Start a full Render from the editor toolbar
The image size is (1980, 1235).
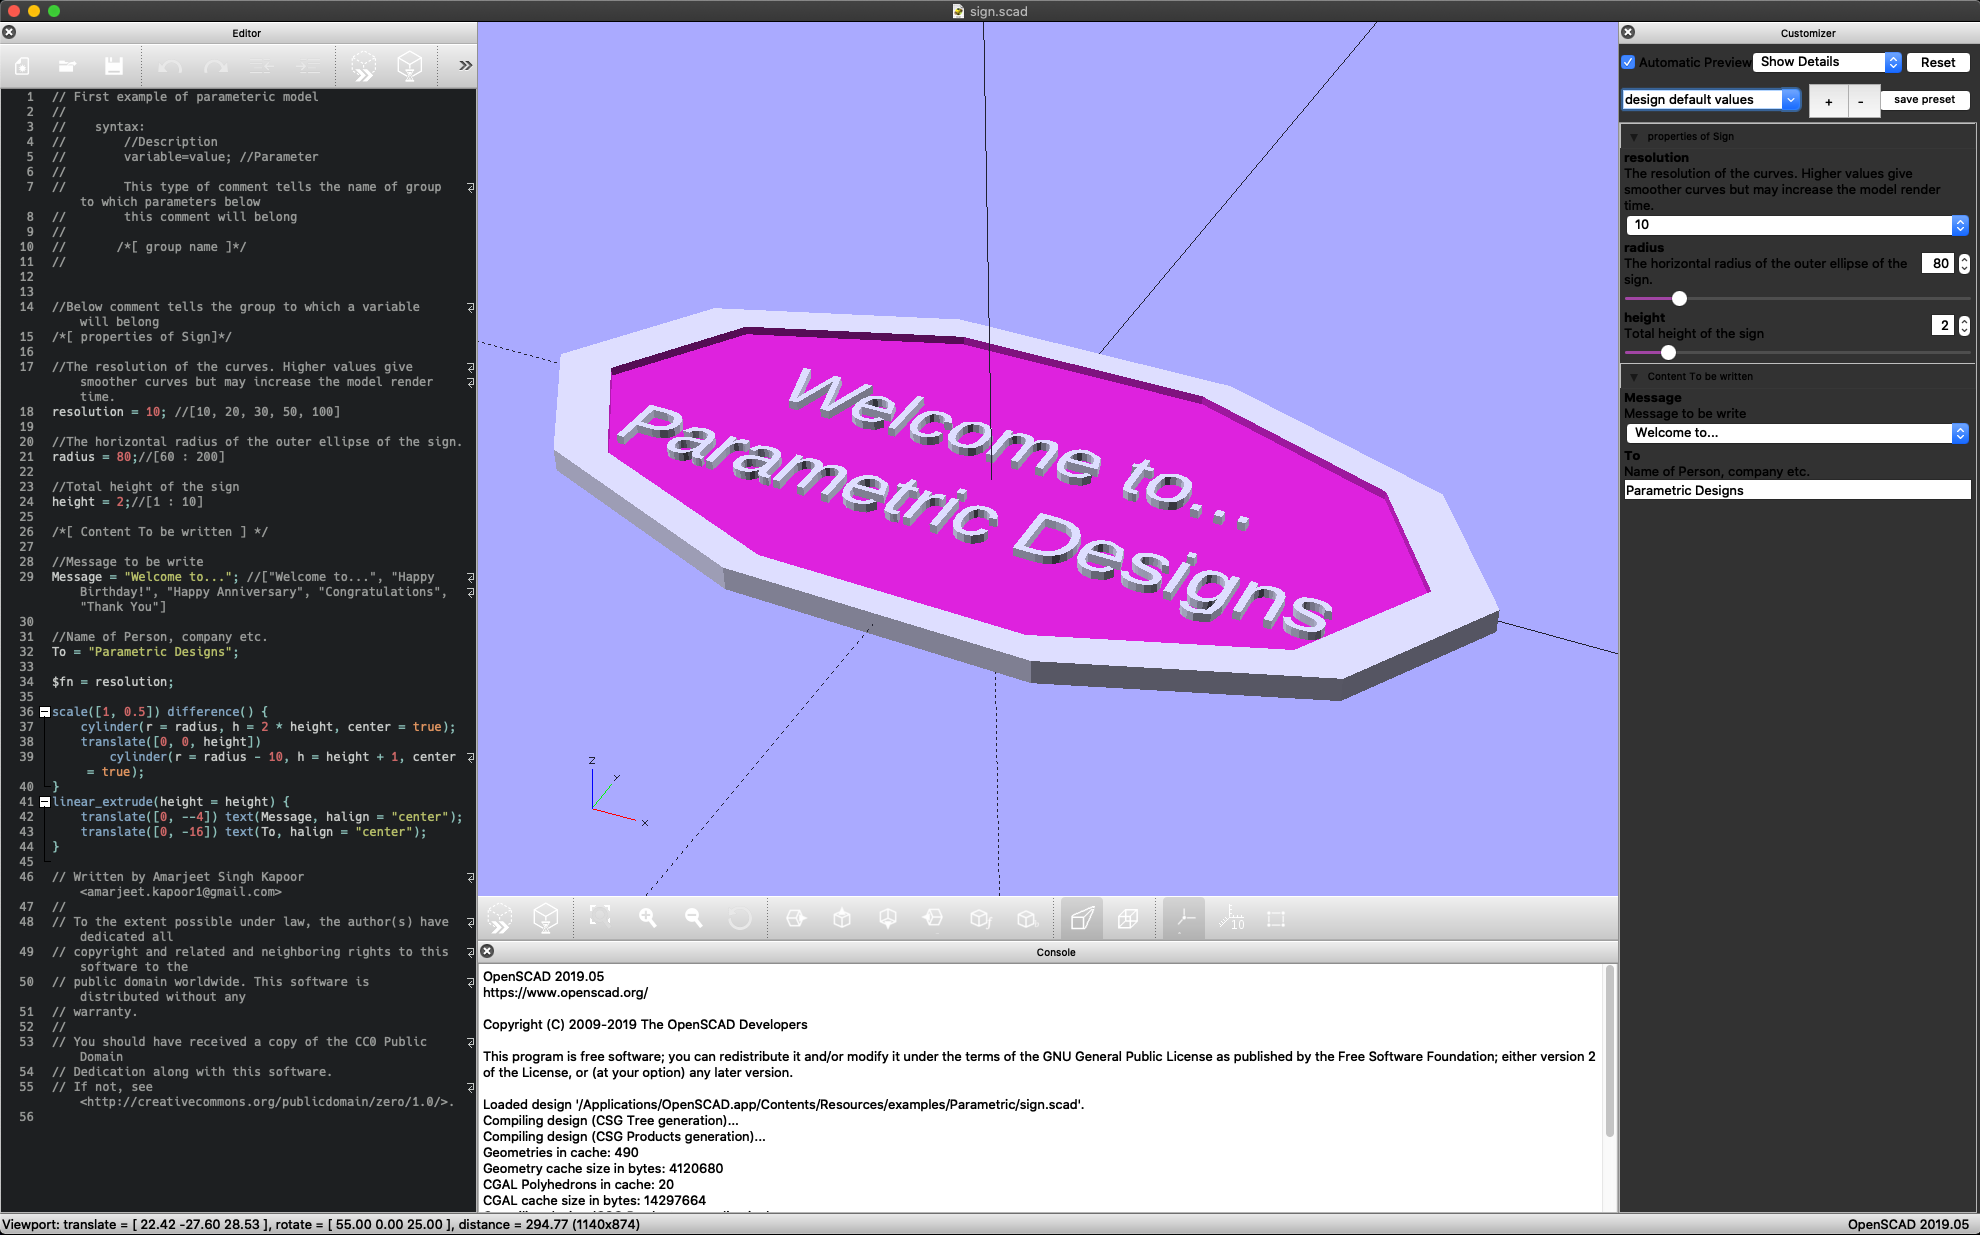point(410,66)
